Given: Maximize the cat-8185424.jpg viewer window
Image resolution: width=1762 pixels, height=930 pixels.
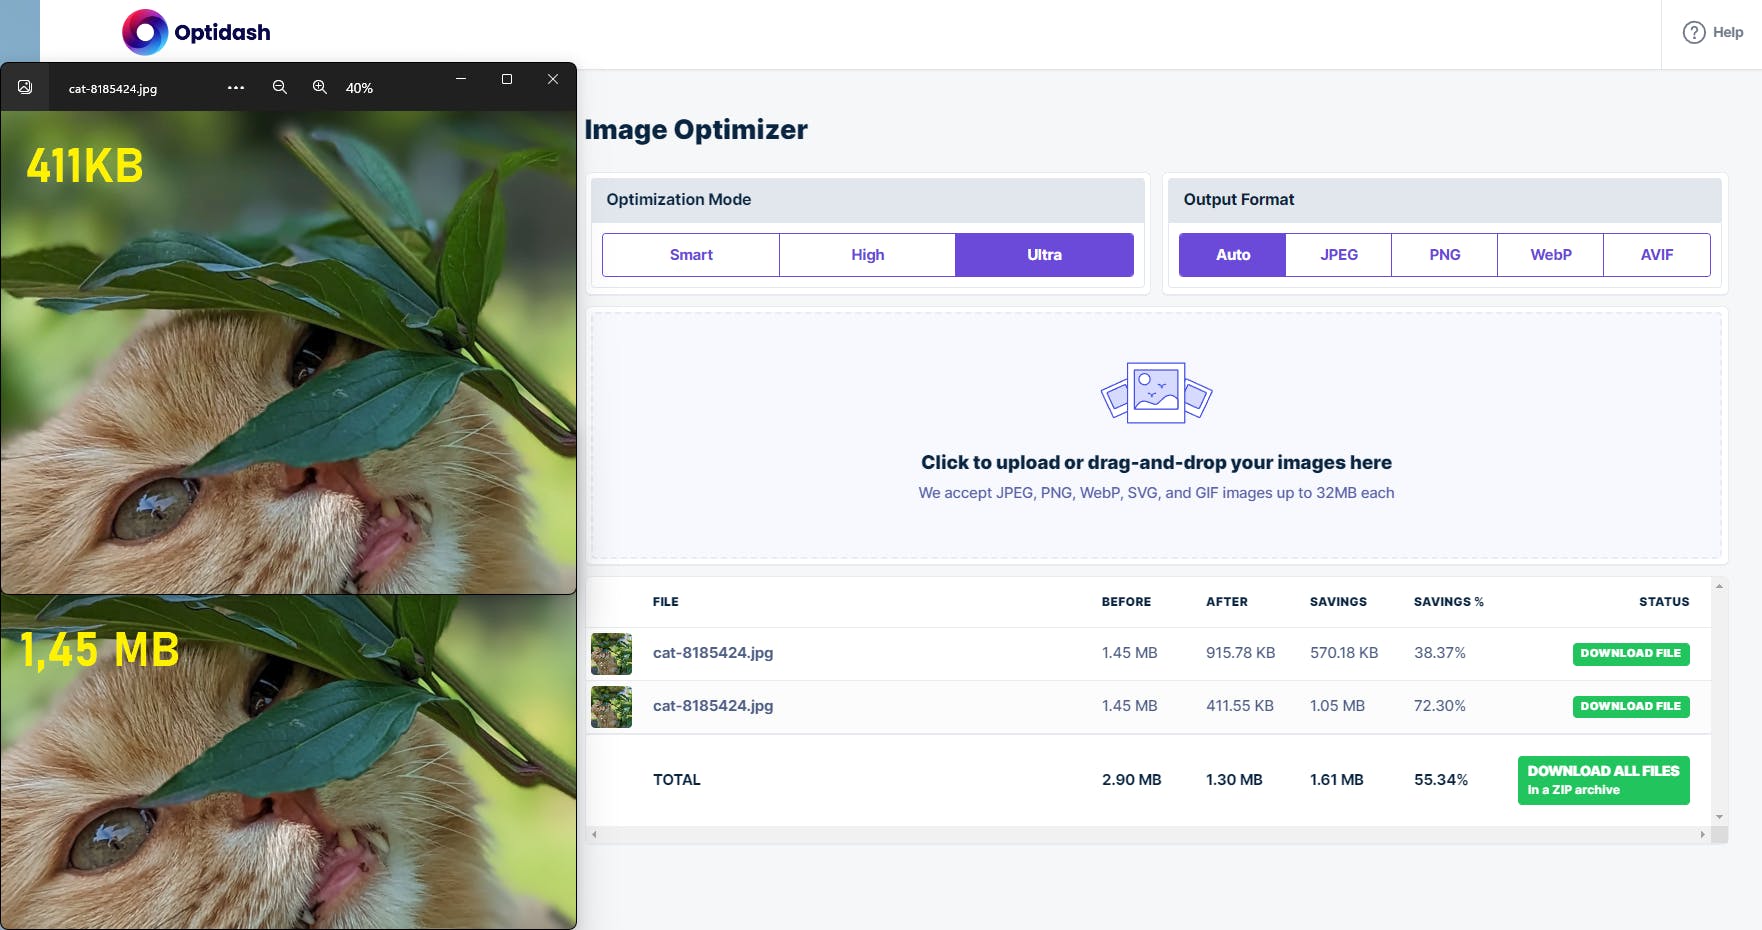Looking at the screenshot, I should click(507, 79).
